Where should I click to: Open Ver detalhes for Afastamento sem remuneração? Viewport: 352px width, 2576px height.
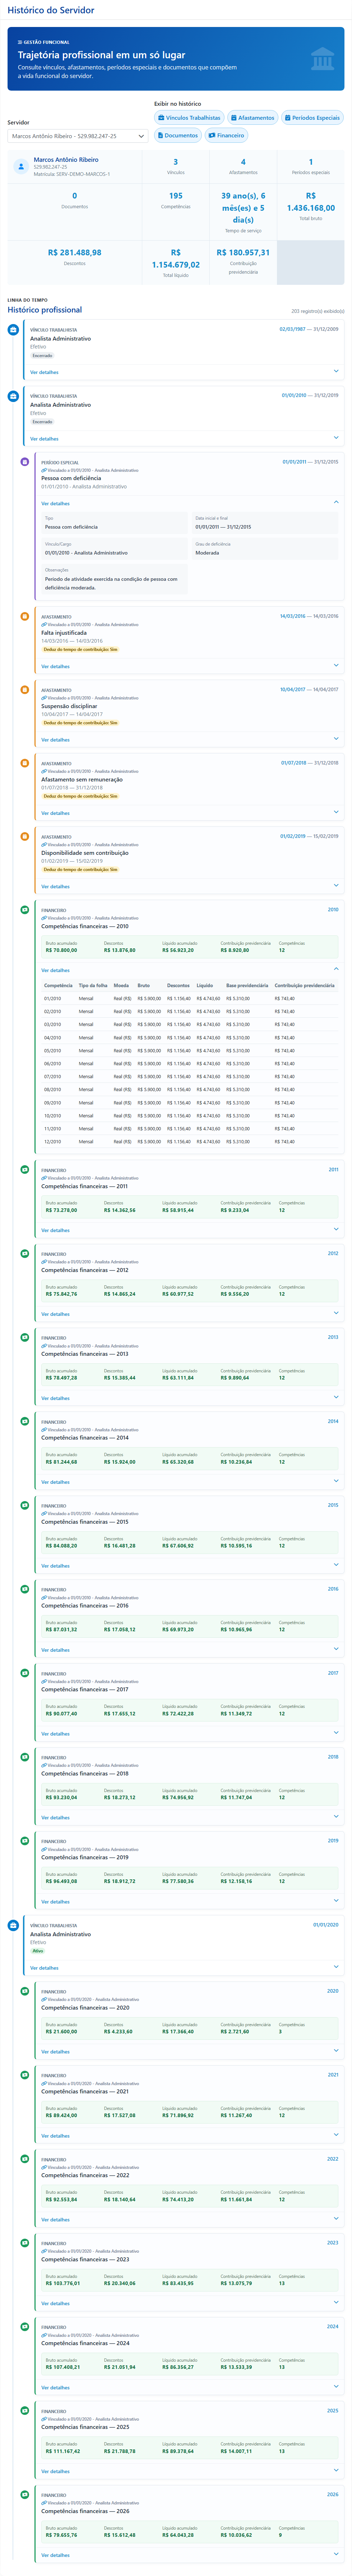pyautogui.click(x=55, y=813)
